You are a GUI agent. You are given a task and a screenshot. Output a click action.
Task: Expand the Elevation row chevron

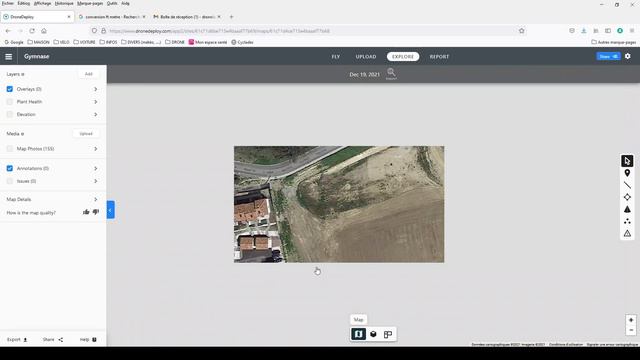(96, 114)
